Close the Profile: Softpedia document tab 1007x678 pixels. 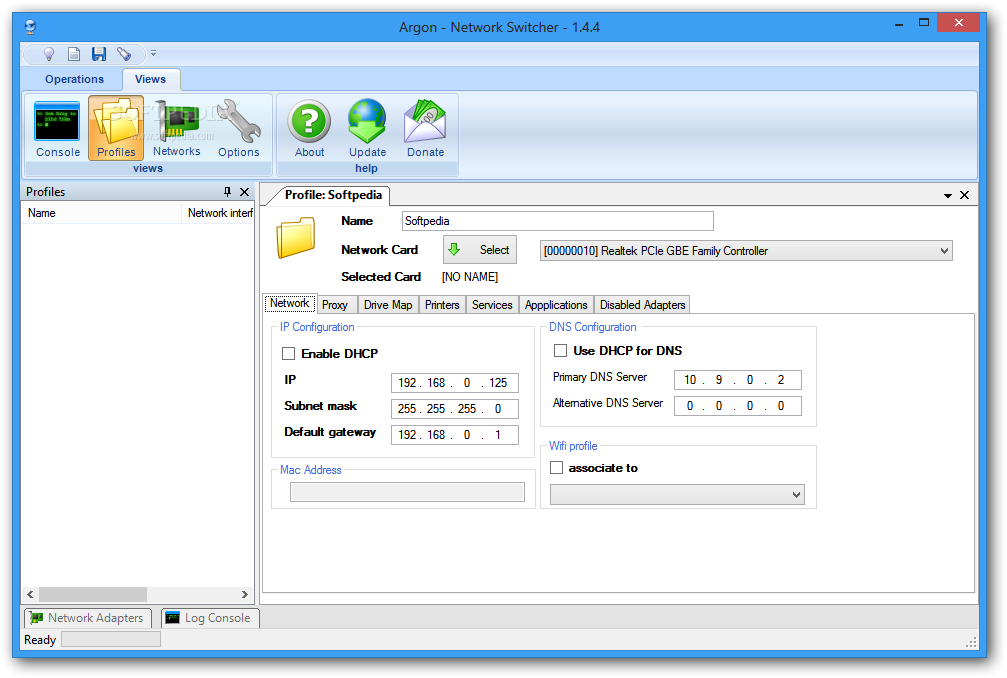[x=964, y=195]
